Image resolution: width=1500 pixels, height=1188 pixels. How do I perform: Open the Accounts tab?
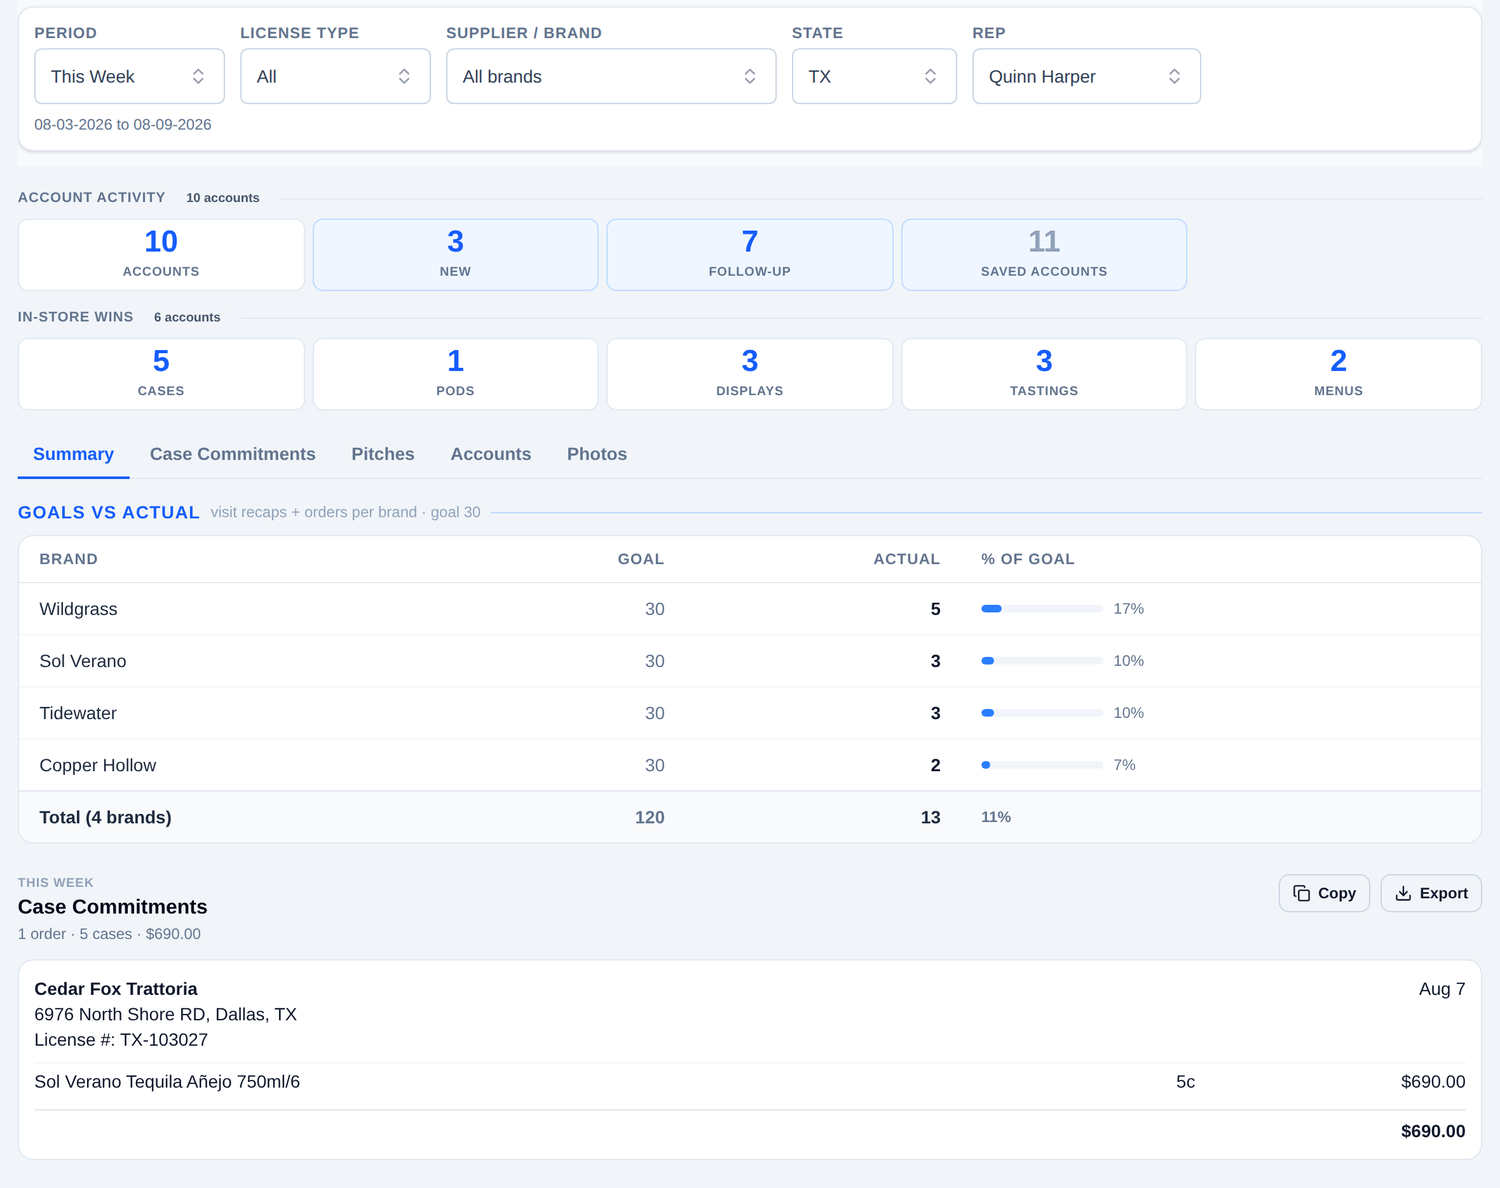491,454
